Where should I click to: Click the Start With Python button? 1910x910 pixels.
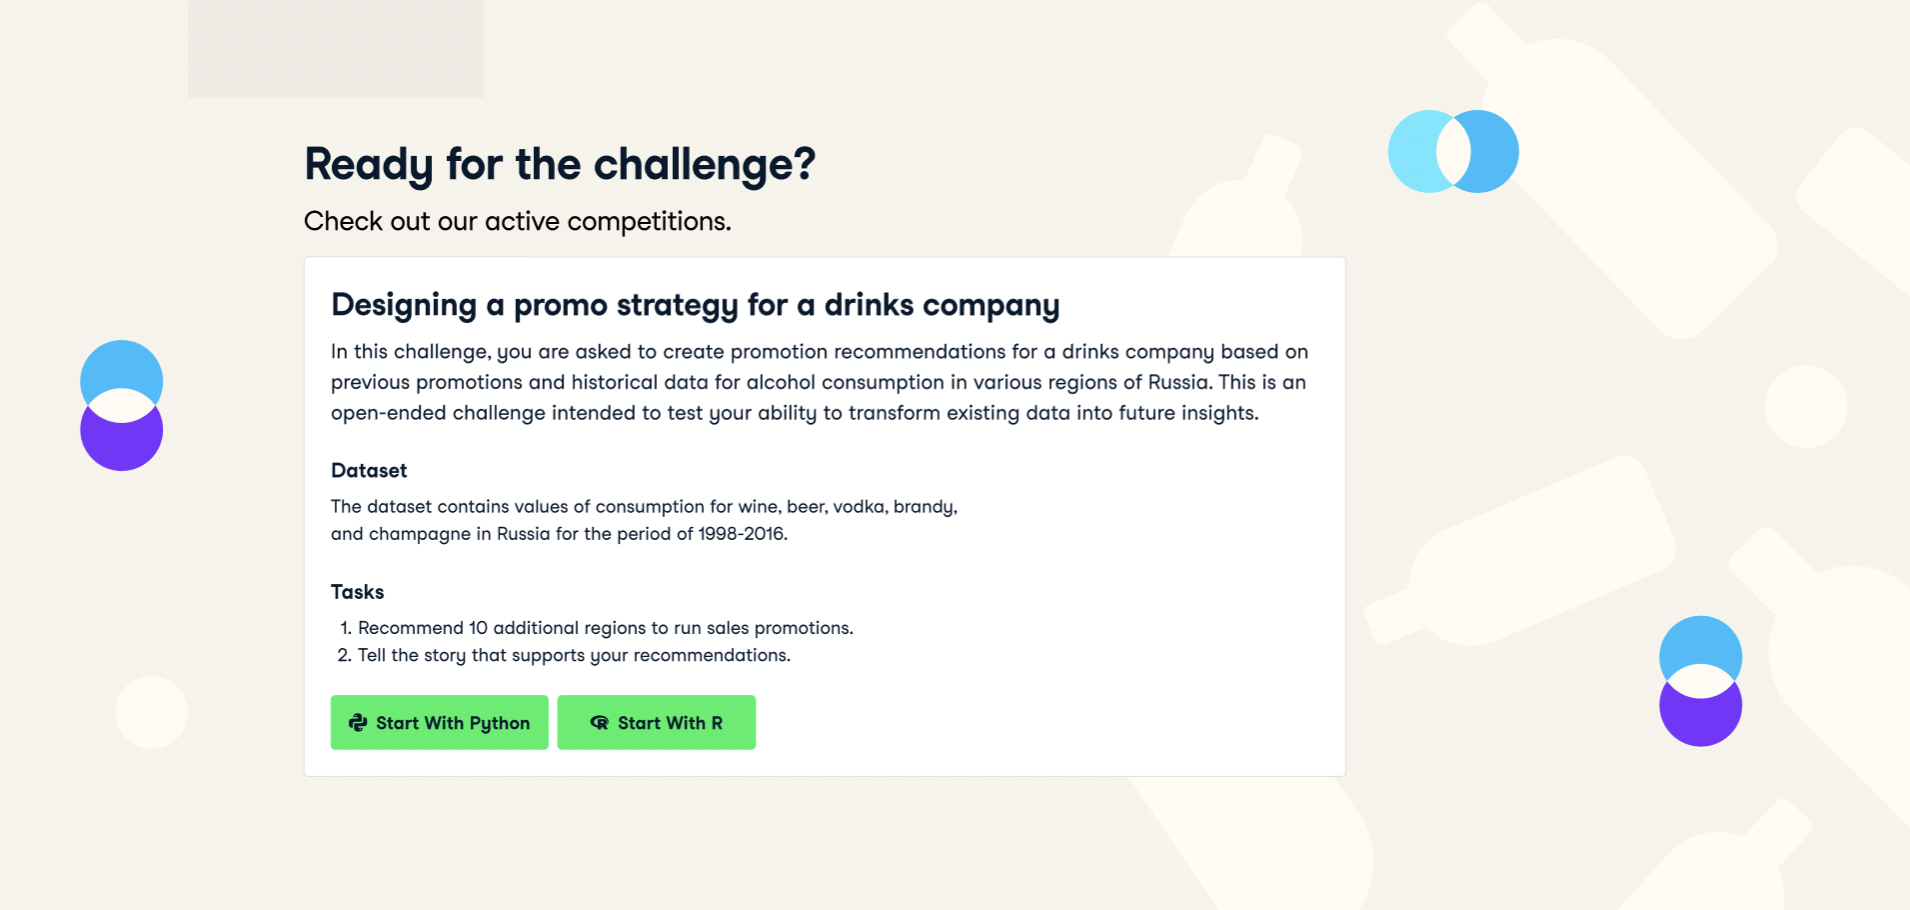pyautogui.click(x=439, y=722)
